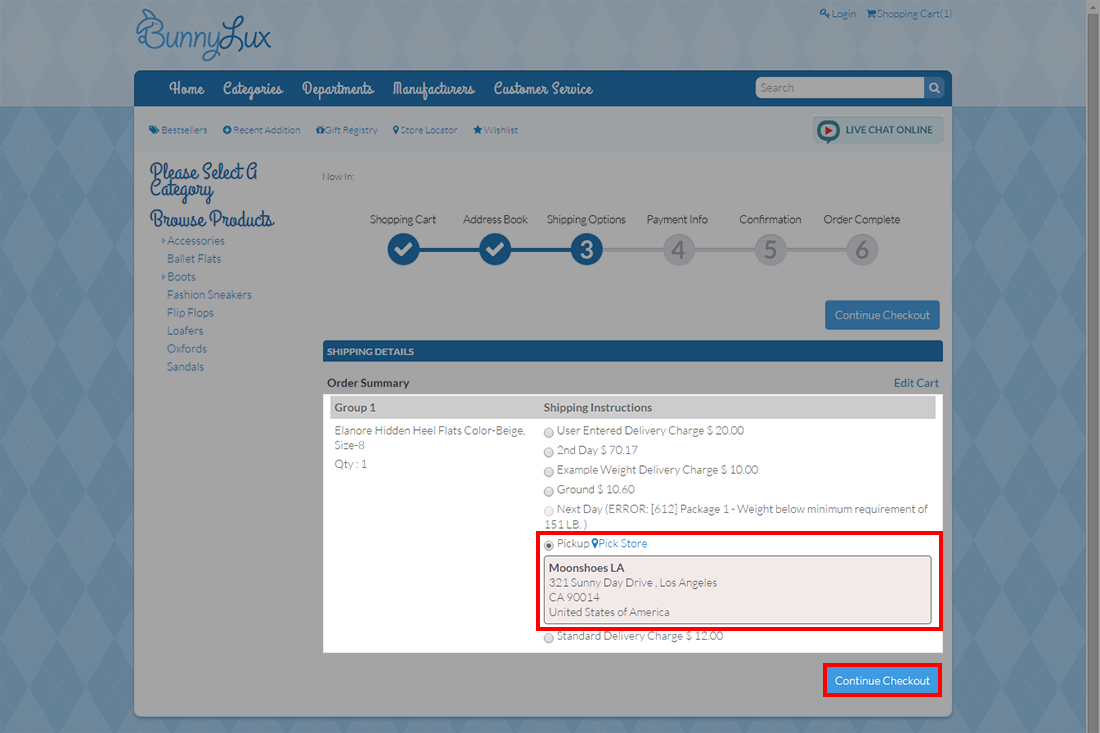Click the live chat play icon
Screen dimensions: 1100x733
point(828,130)
